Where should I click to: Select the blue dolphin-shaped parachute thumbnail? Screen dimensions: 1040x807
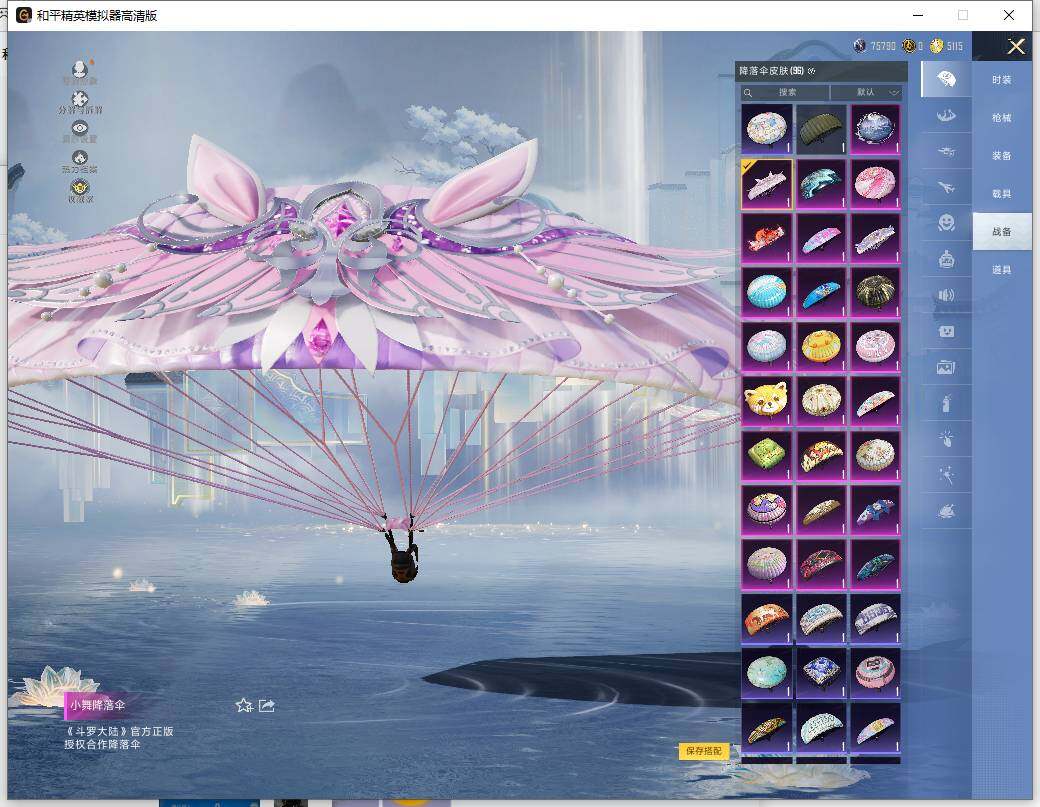[821, 184]
